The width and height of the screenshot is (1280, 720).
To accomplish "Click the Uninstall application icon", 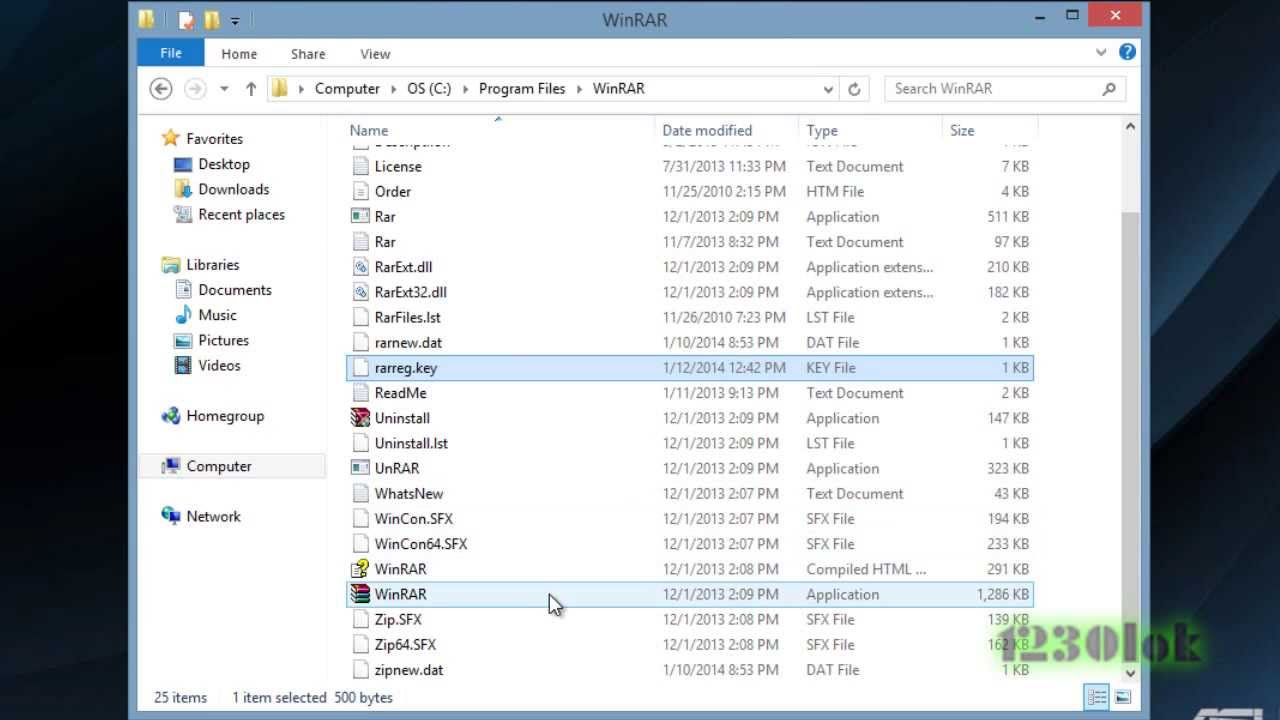I will pos(360,418).
